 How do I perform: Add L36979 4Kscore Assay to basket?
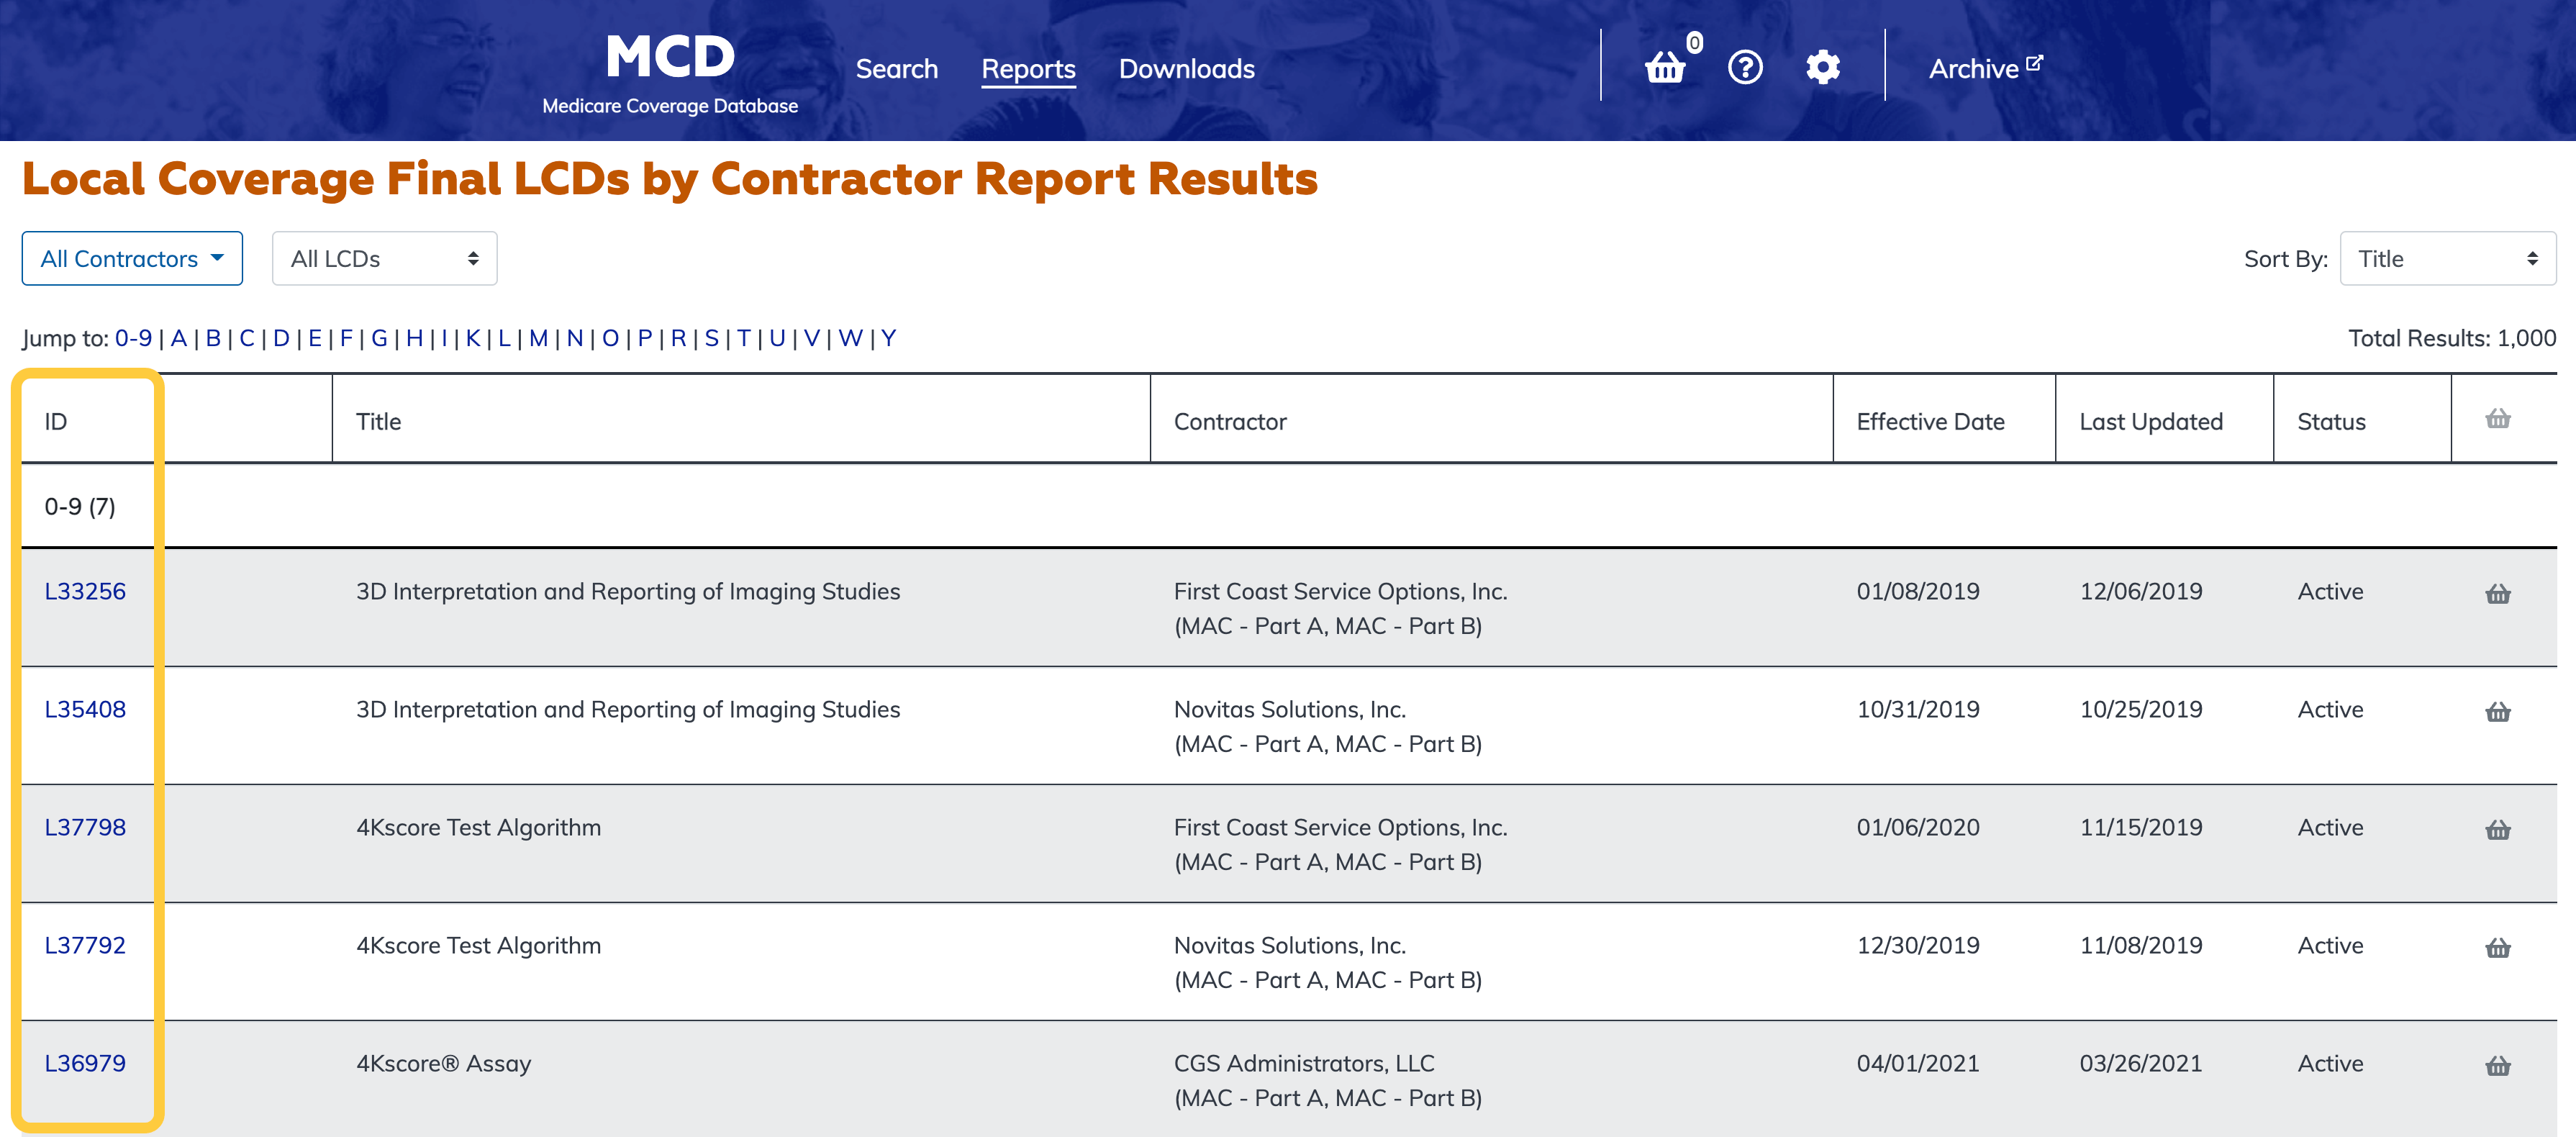pos(2497,1066)
